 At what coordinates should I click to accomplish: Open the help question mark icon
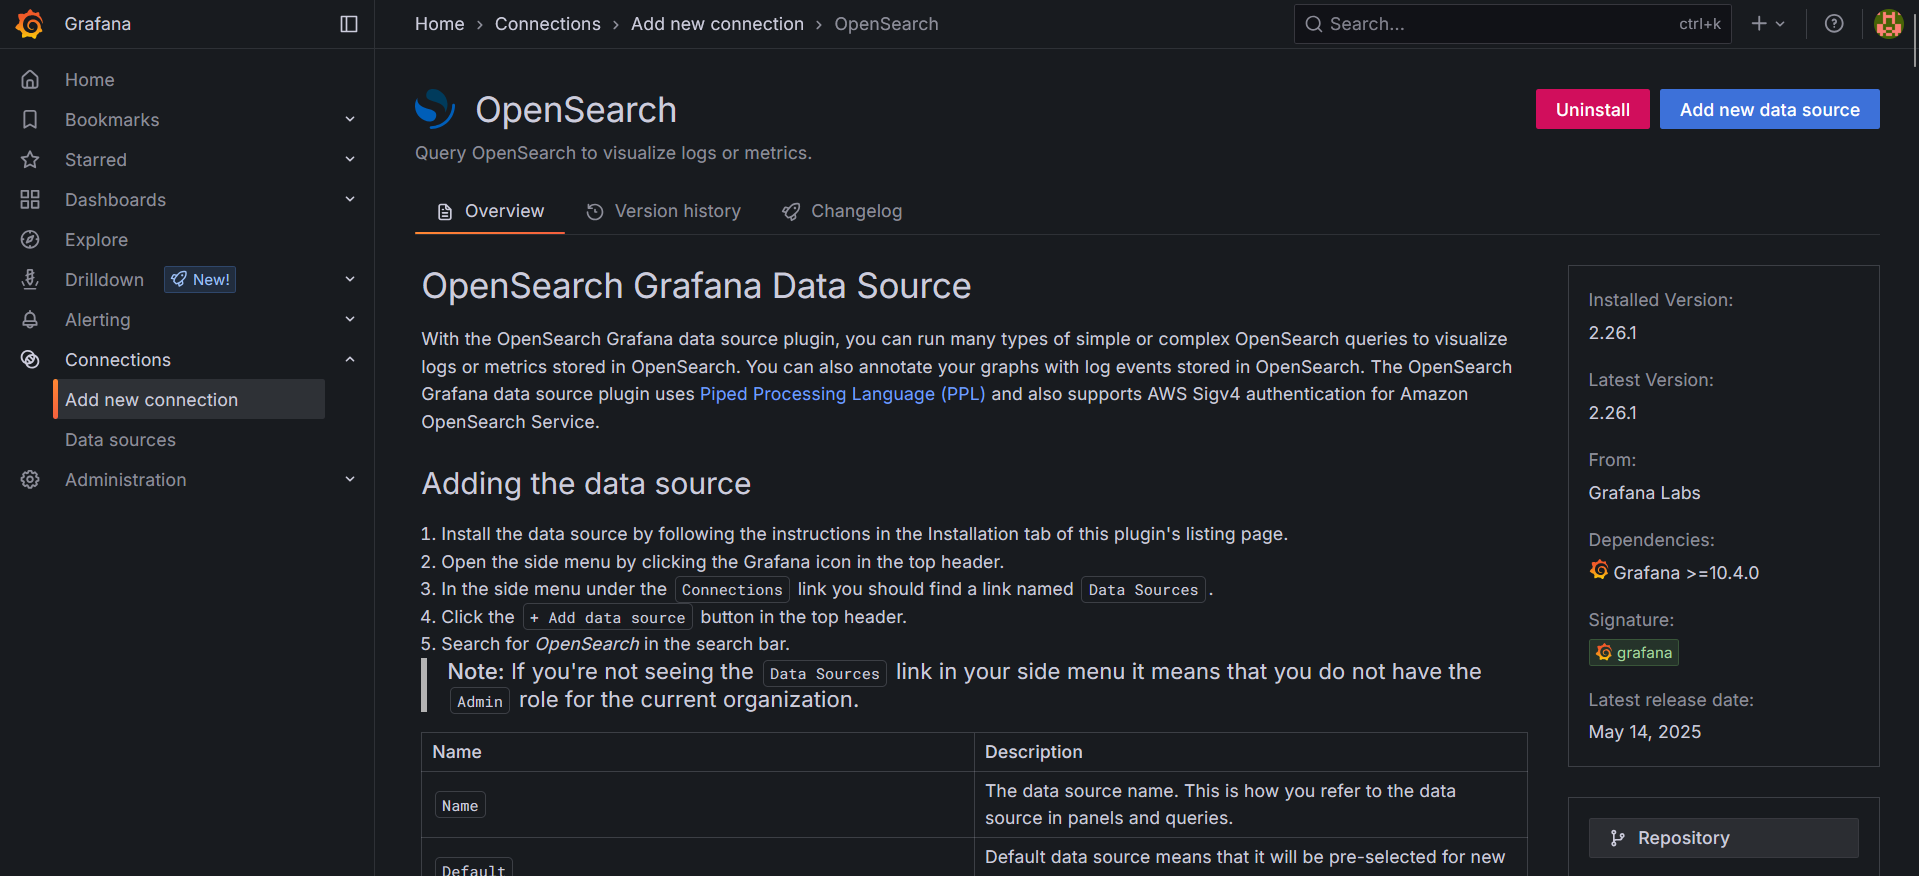(1834, 24)
